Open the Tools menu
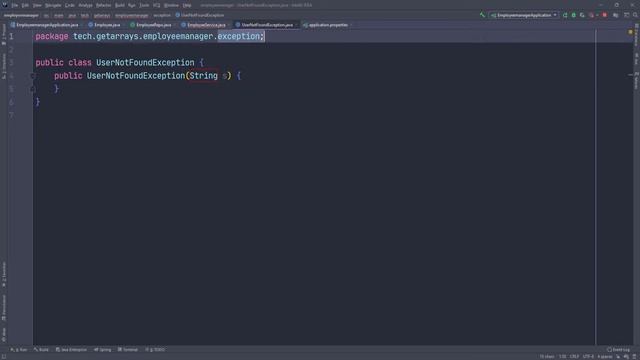The width and height of the screenshot is (640, 360). (144, 5)
